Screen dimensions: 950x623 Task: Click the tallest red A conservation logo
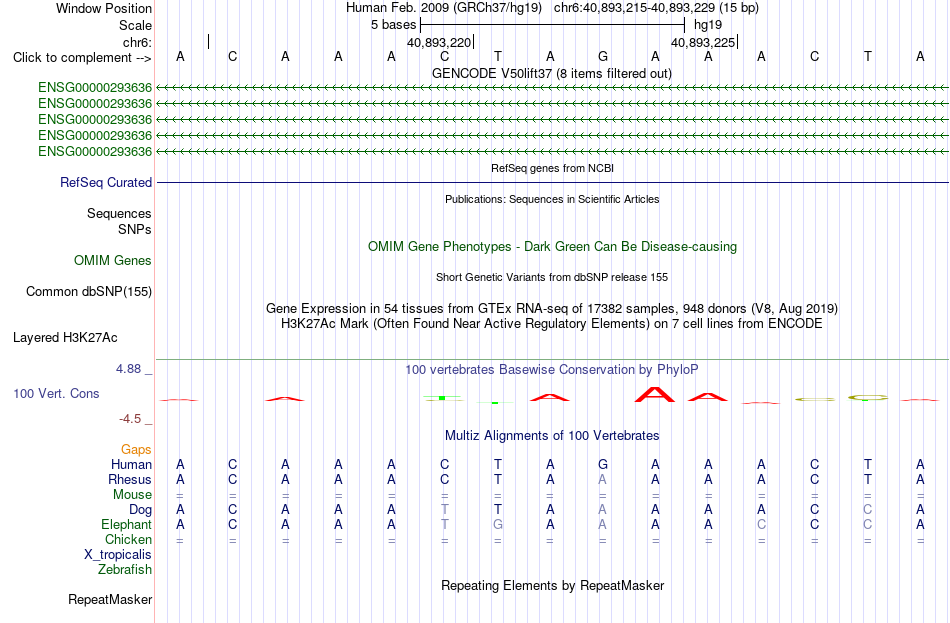coord(655,395)
